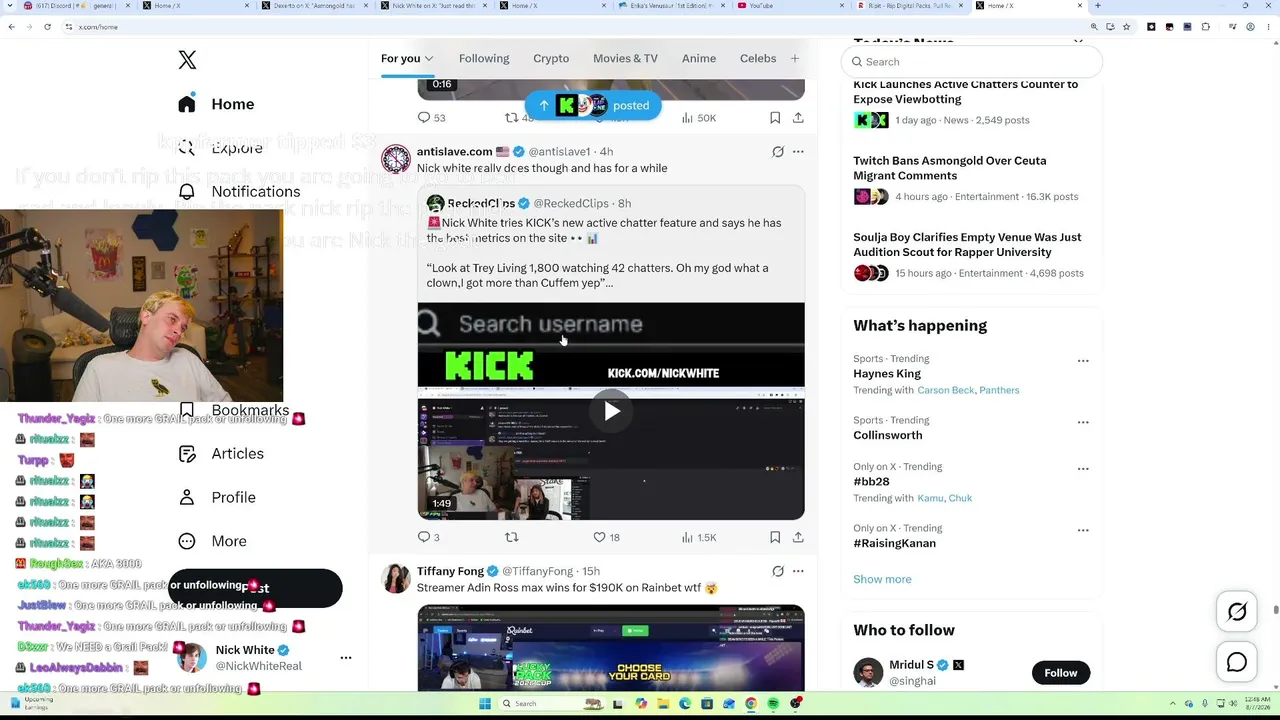Open the More menu in the sidebar
1280x720 pixels.
pyautogui.click(x=212, y=541)
